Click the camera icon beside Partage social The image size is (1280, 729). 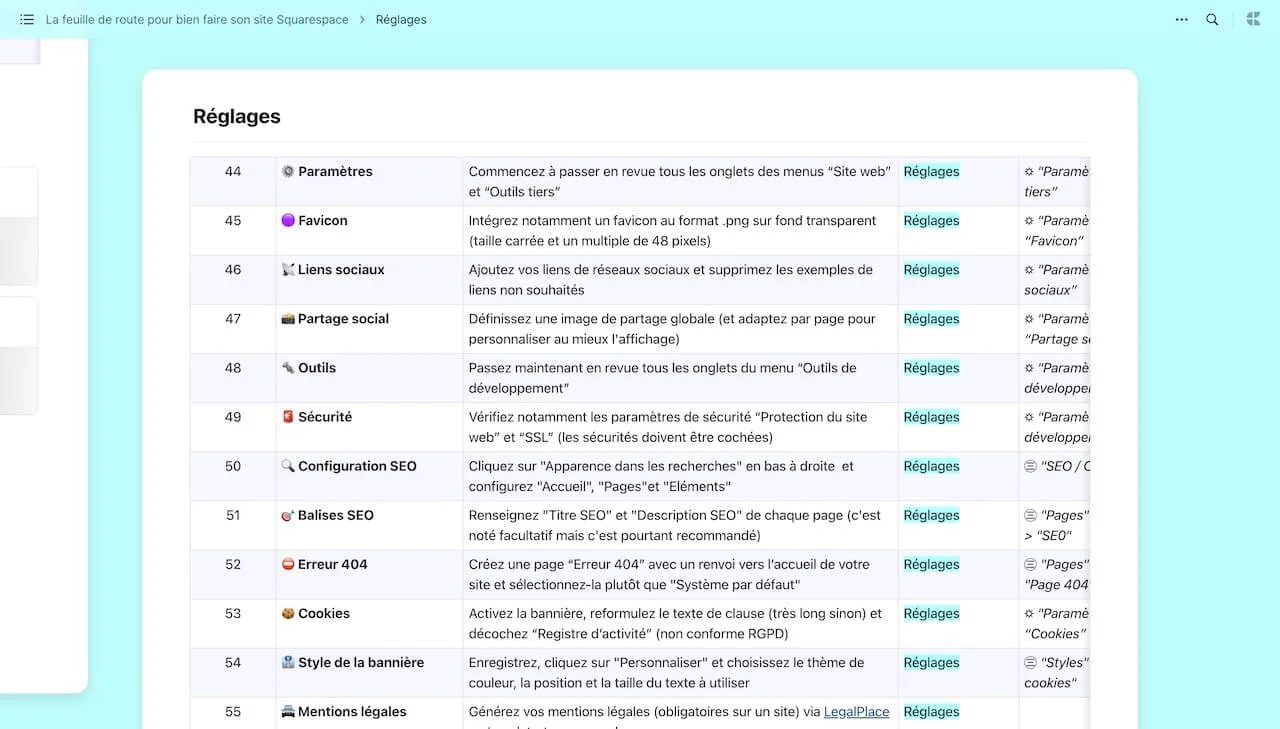[x=288, y=318]
